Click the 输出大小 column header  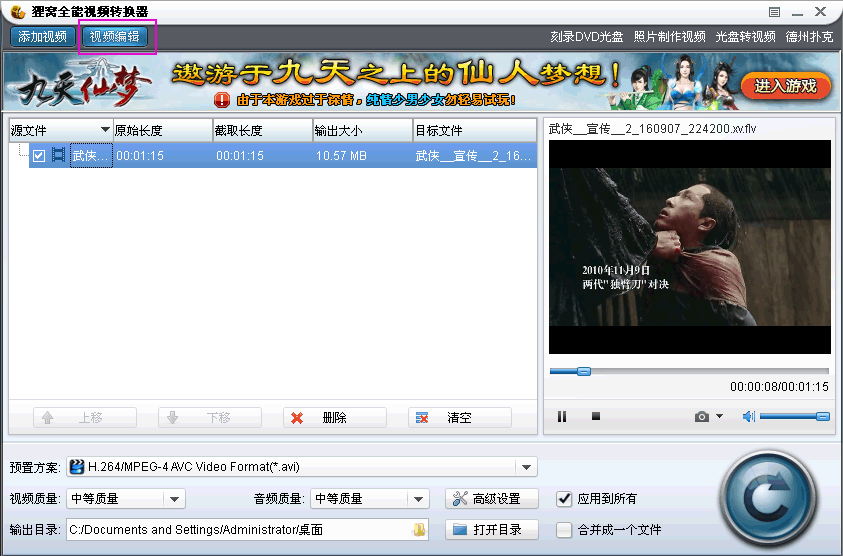(x=363, y=130)
